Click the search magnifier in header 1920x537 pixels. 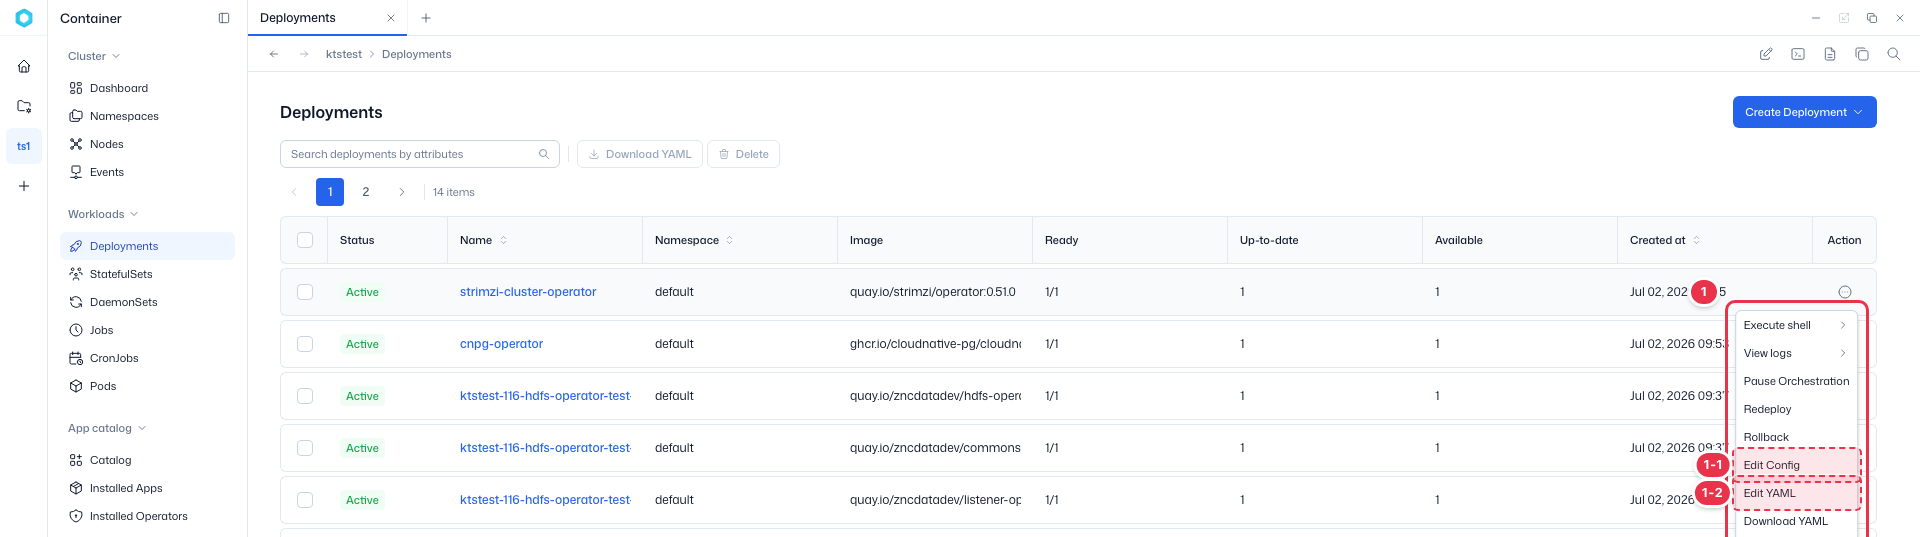tap(1894, 54)
